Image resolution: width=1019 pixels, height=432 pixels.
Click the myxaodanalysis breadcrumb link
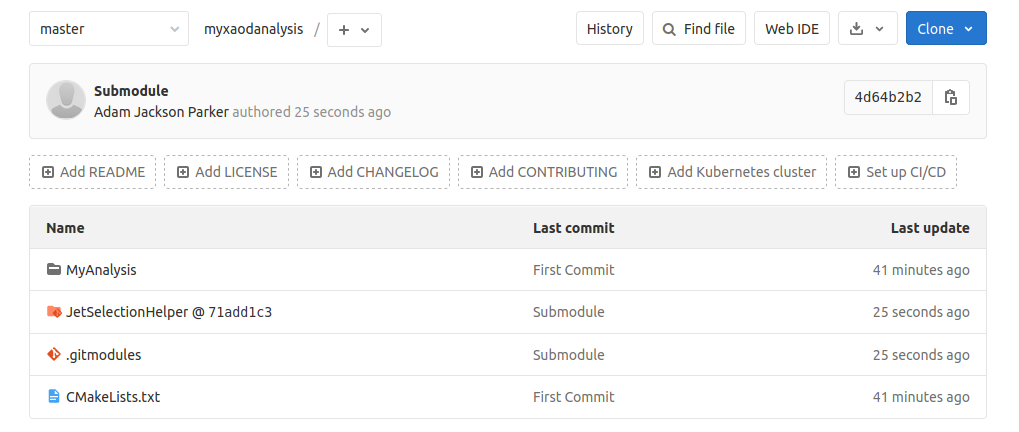(253, 29)
